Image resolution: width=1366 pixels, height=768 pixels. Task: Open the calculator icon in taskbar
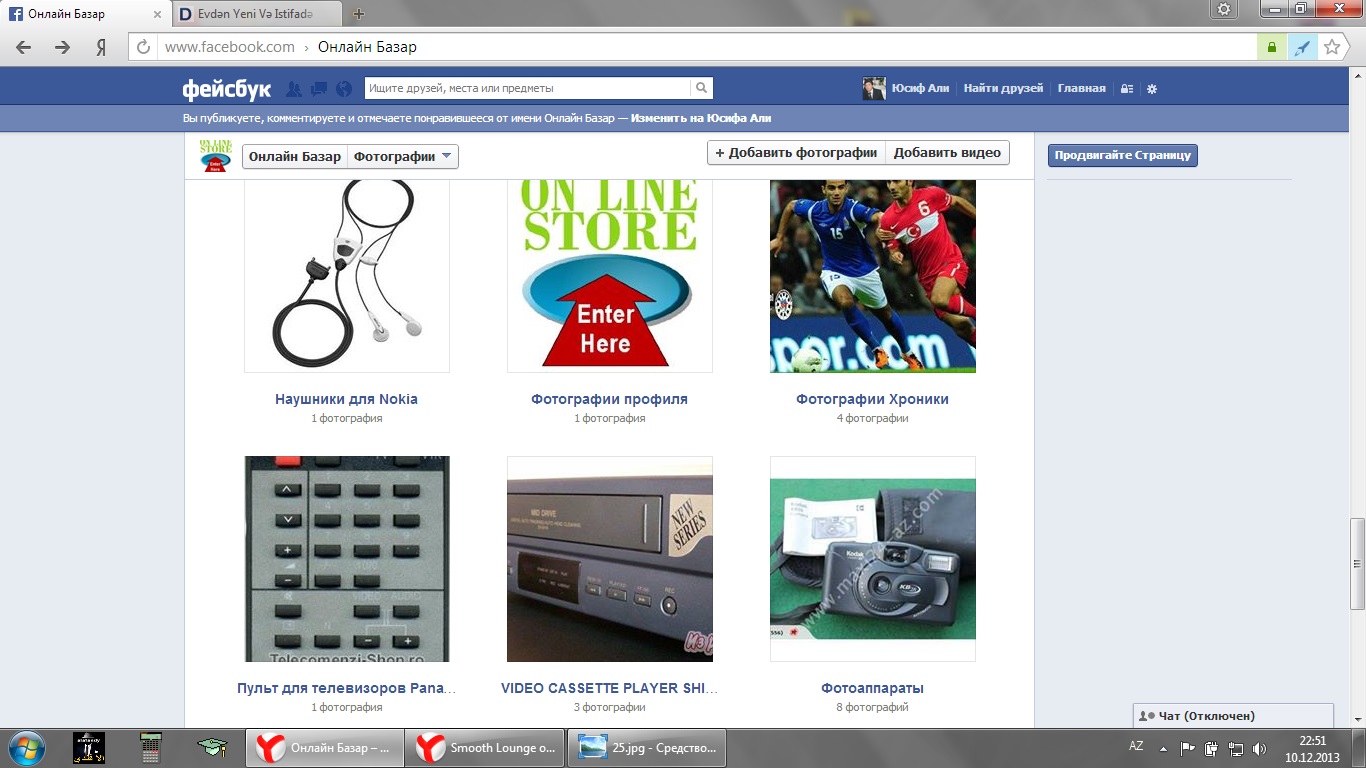(x=151, y=748)
